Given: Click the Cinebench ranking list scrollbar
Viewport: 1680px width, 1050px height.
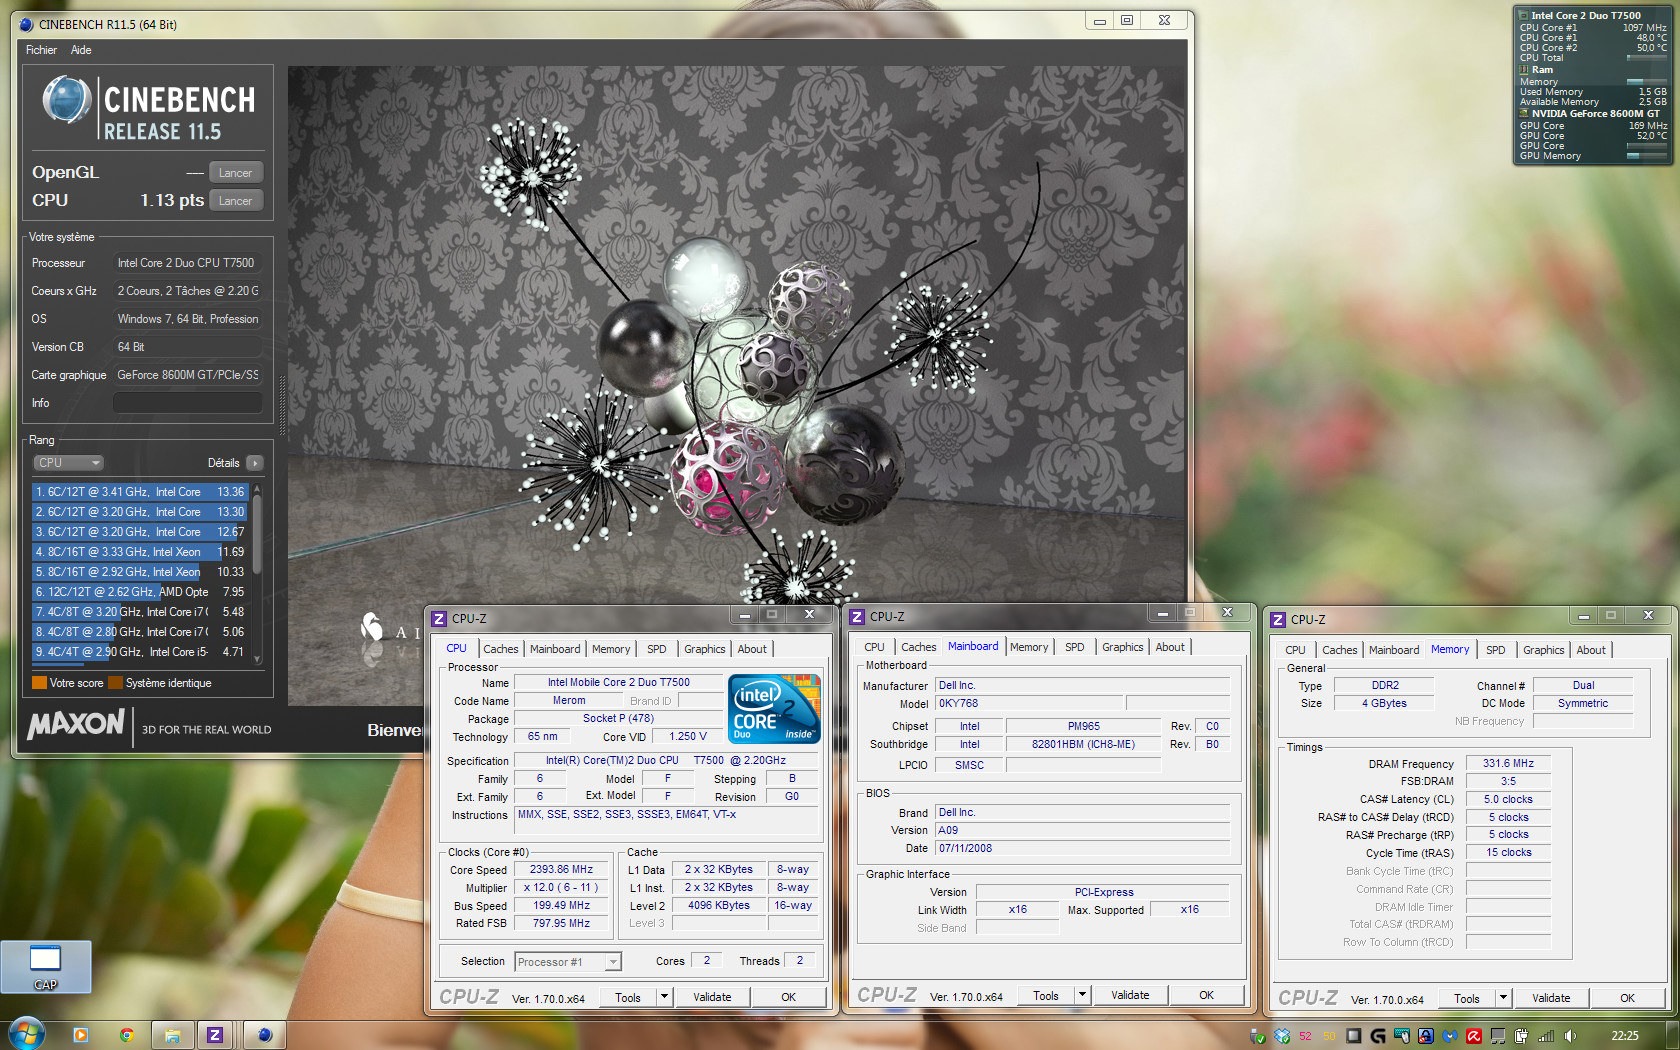Looking at the screenshot, I should 257,573.
